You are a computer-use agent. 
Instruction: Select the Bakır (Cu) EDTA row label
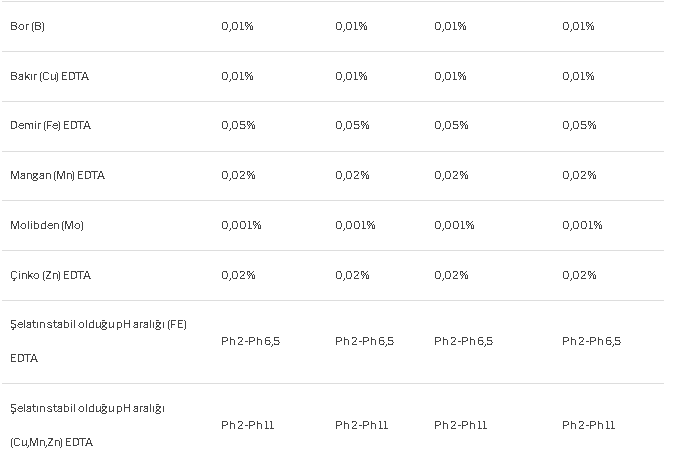pyautogui.click(x=49, y=76)
